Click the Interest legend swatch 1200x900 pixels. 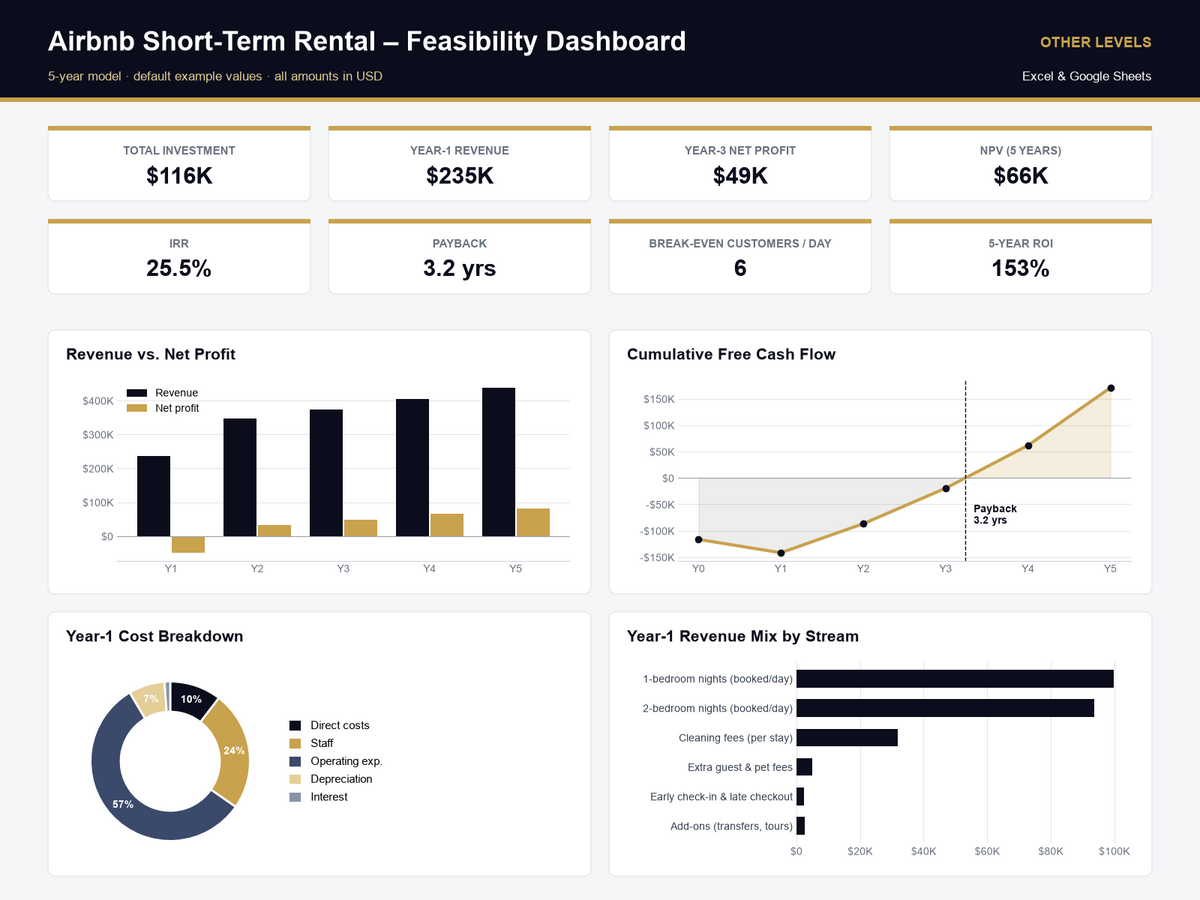pos(295,797)
